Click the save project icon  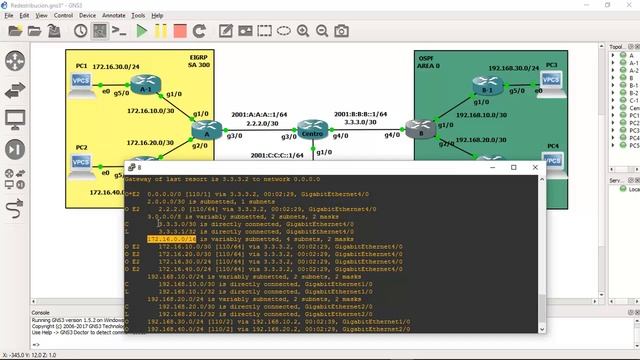click(54, 31)
